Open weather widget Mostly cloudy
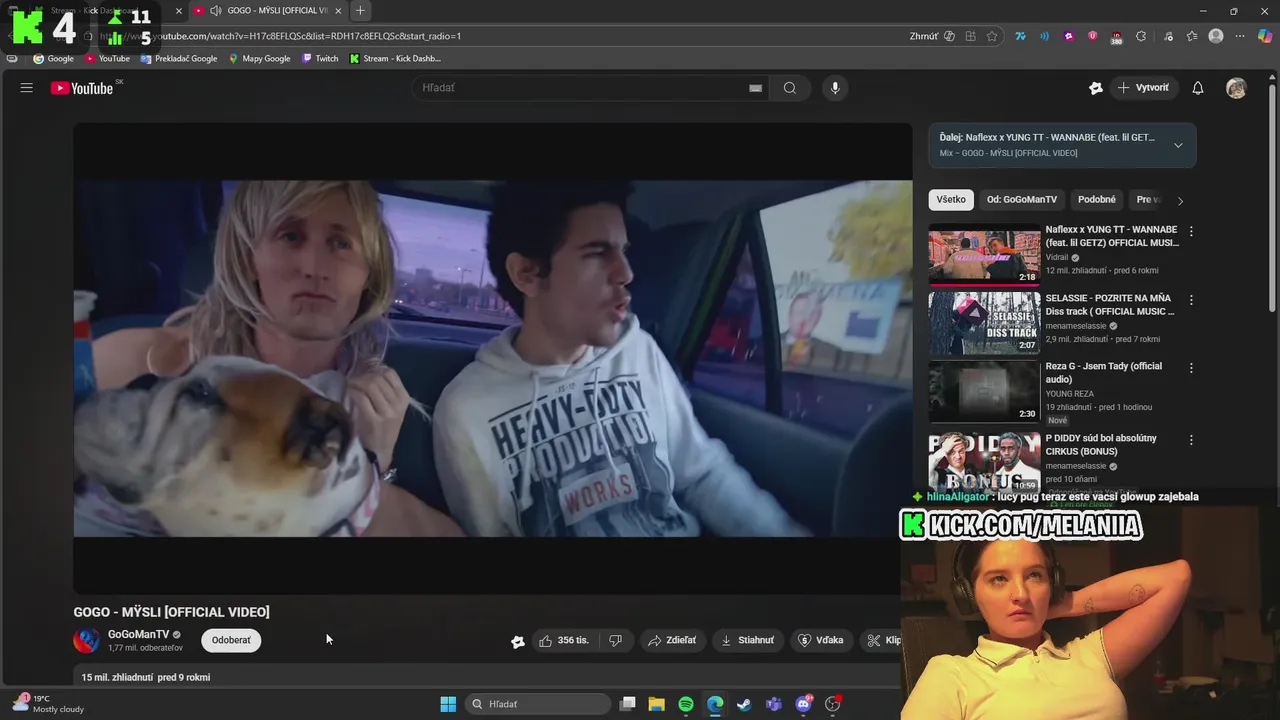 point(48,704)
